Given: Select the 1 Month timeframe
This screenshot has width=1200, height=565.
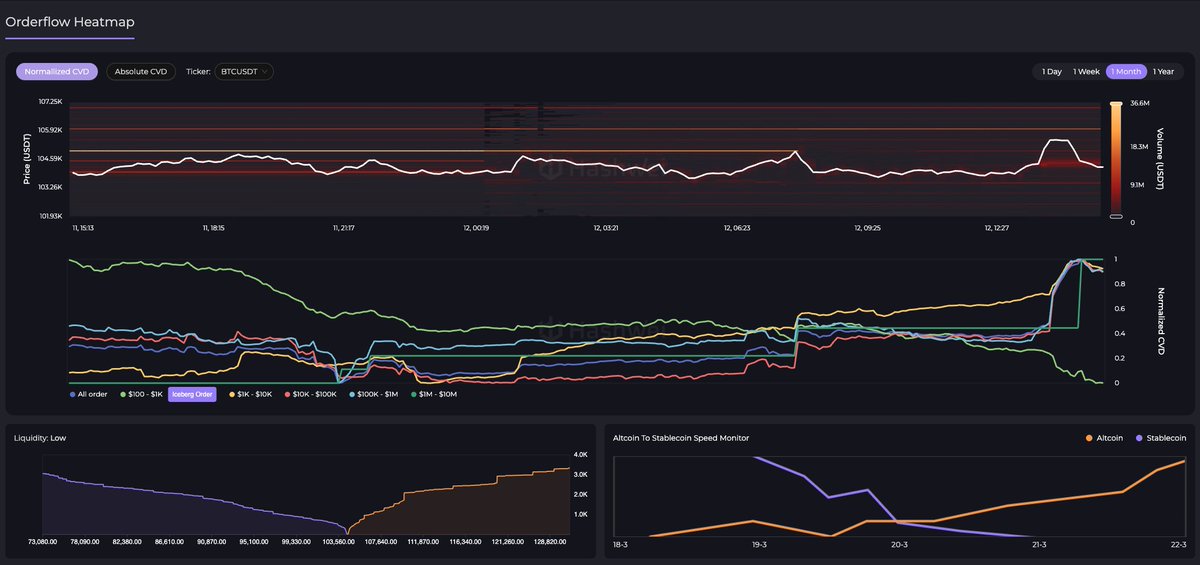Looking at the screenshot, I should click(x=1125, y=72).
